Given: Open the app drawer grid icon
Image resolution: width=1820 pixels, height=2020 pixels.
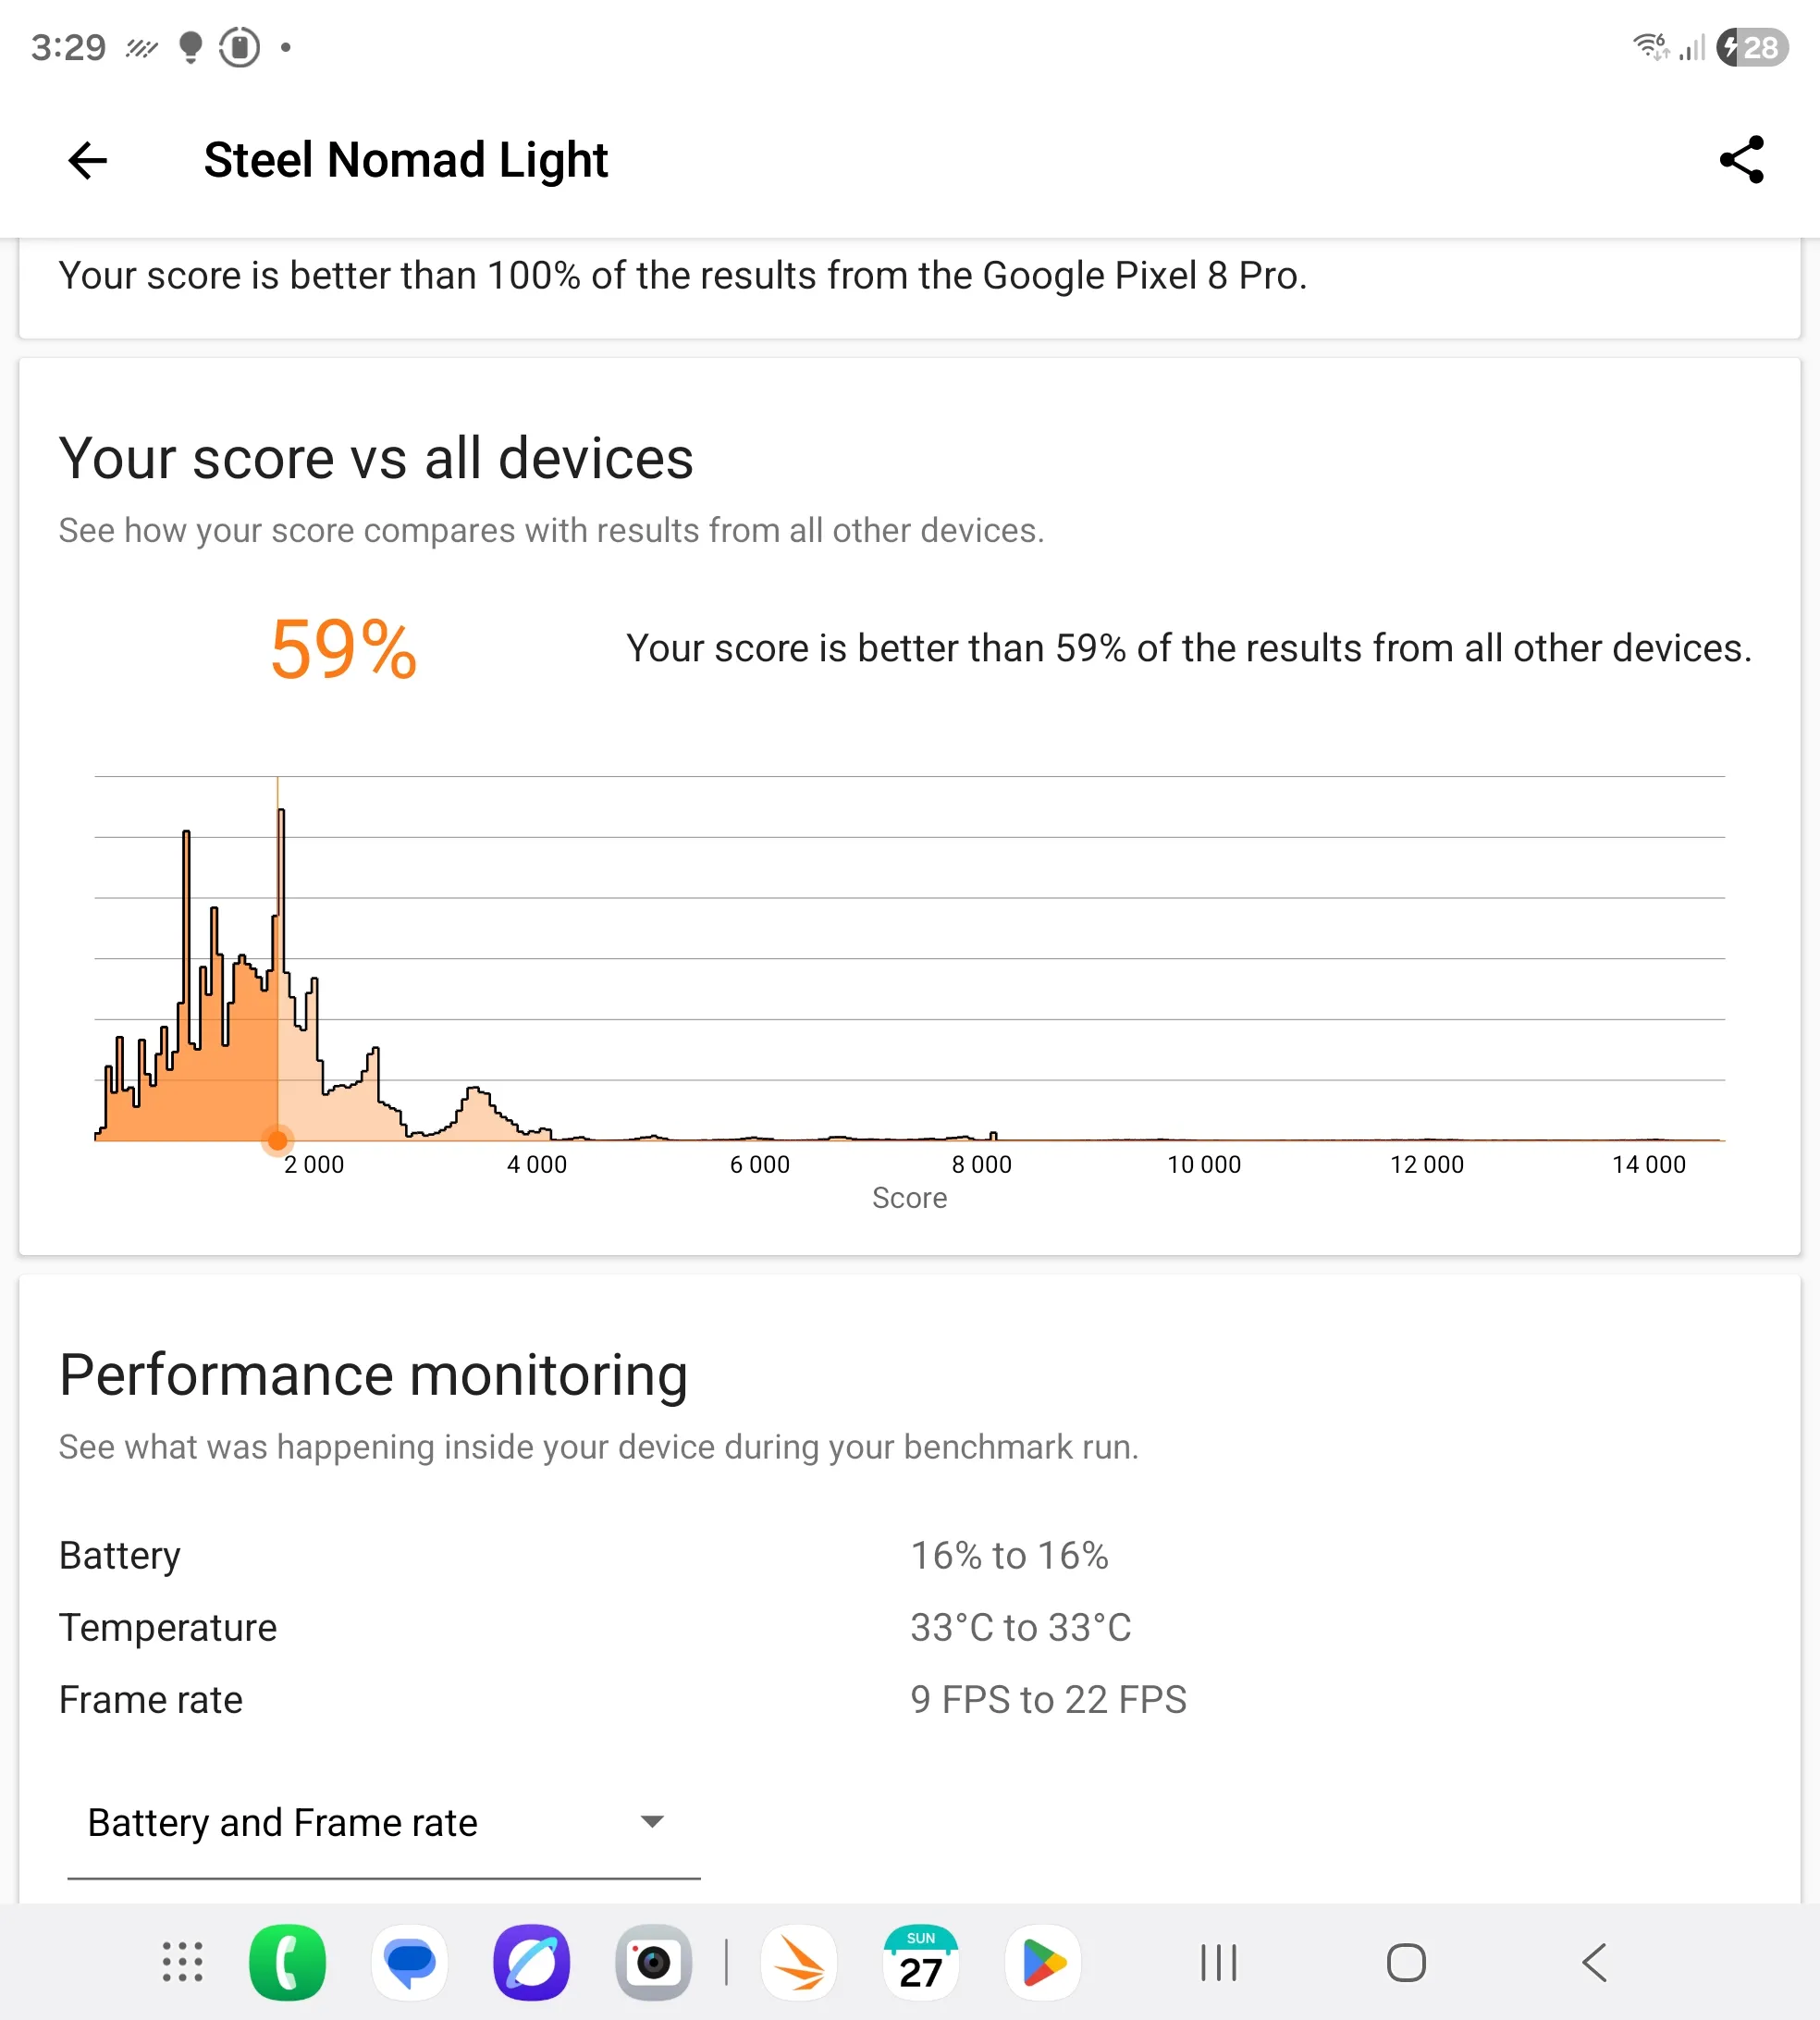Looking at the screenshot, I should coord(183,1962).
